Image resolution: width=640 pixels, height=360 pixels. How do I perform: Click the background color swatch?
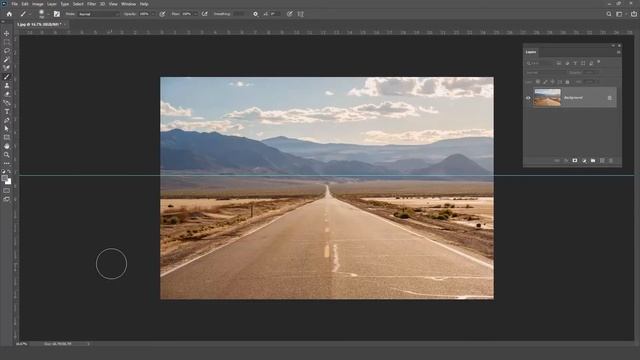coord(9,182)
